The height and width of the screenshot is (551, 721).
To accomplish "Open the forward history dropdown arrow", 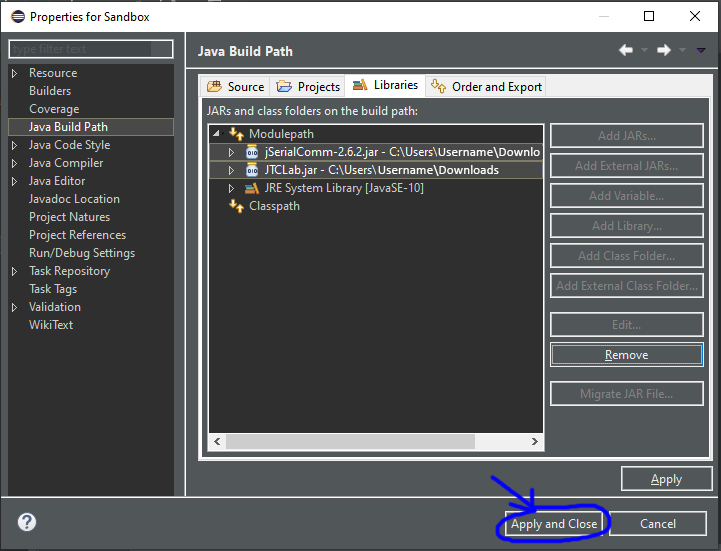I will [682, 50].
